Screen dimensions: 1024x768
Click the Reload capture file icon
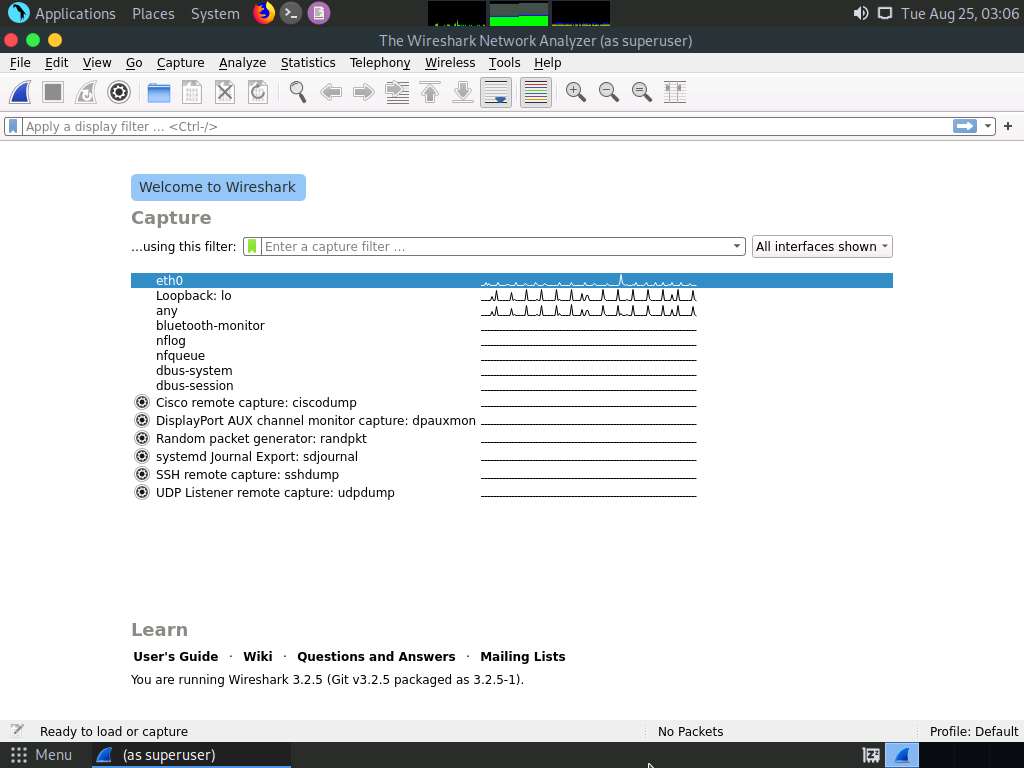coord(258,92)
